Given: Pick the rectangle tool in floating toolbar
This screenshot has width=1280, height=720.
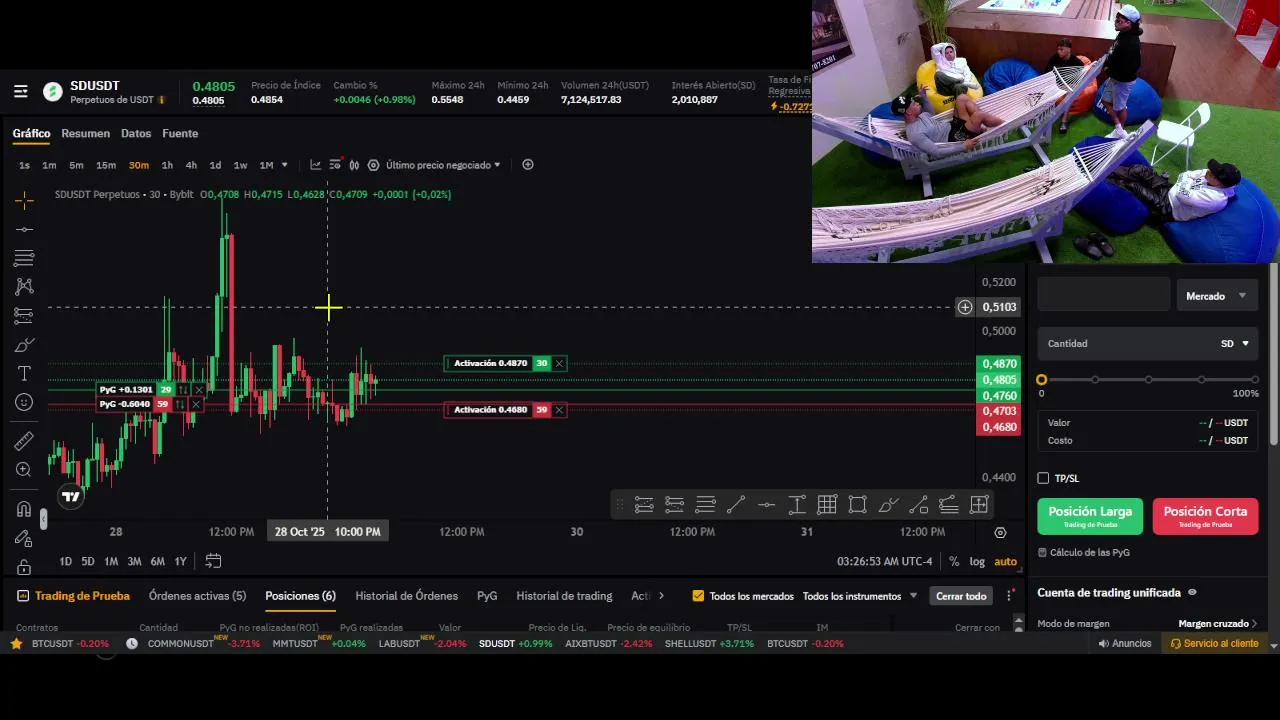Looking at the screenshot, I should (858, 505).
